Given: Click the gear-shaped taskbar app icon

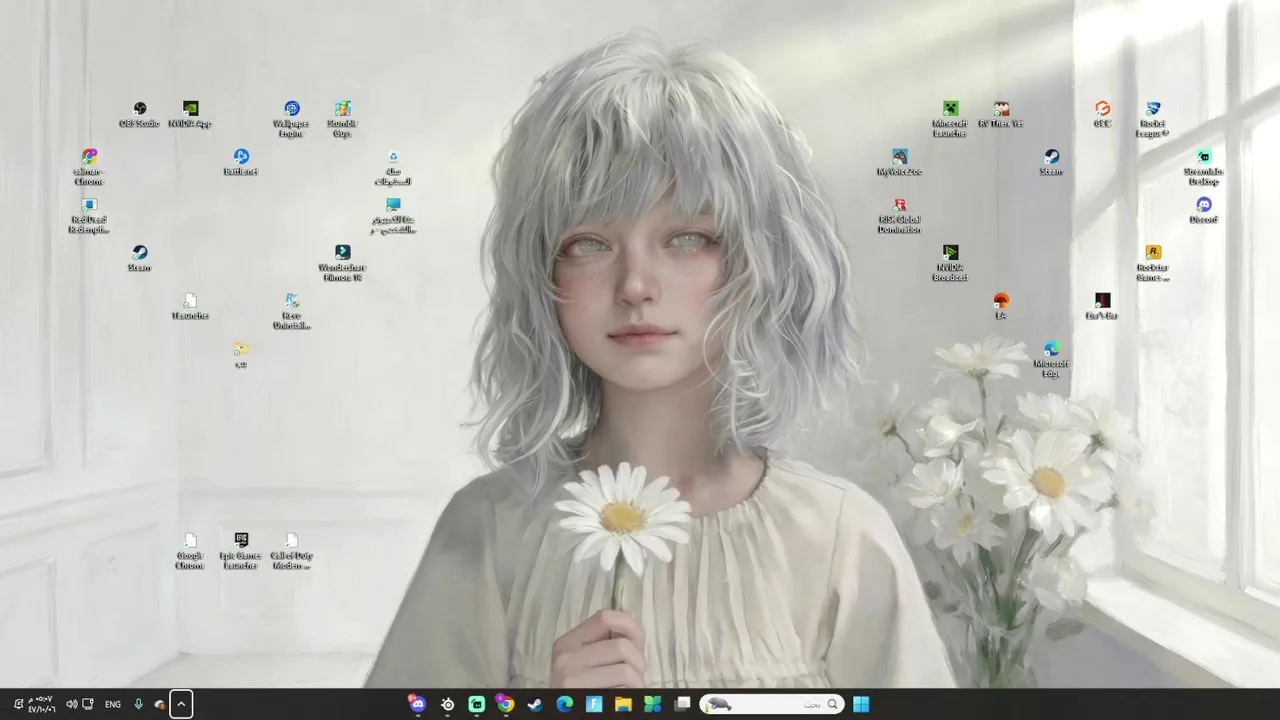Looking at the screenshot, I should click(447, 704).
